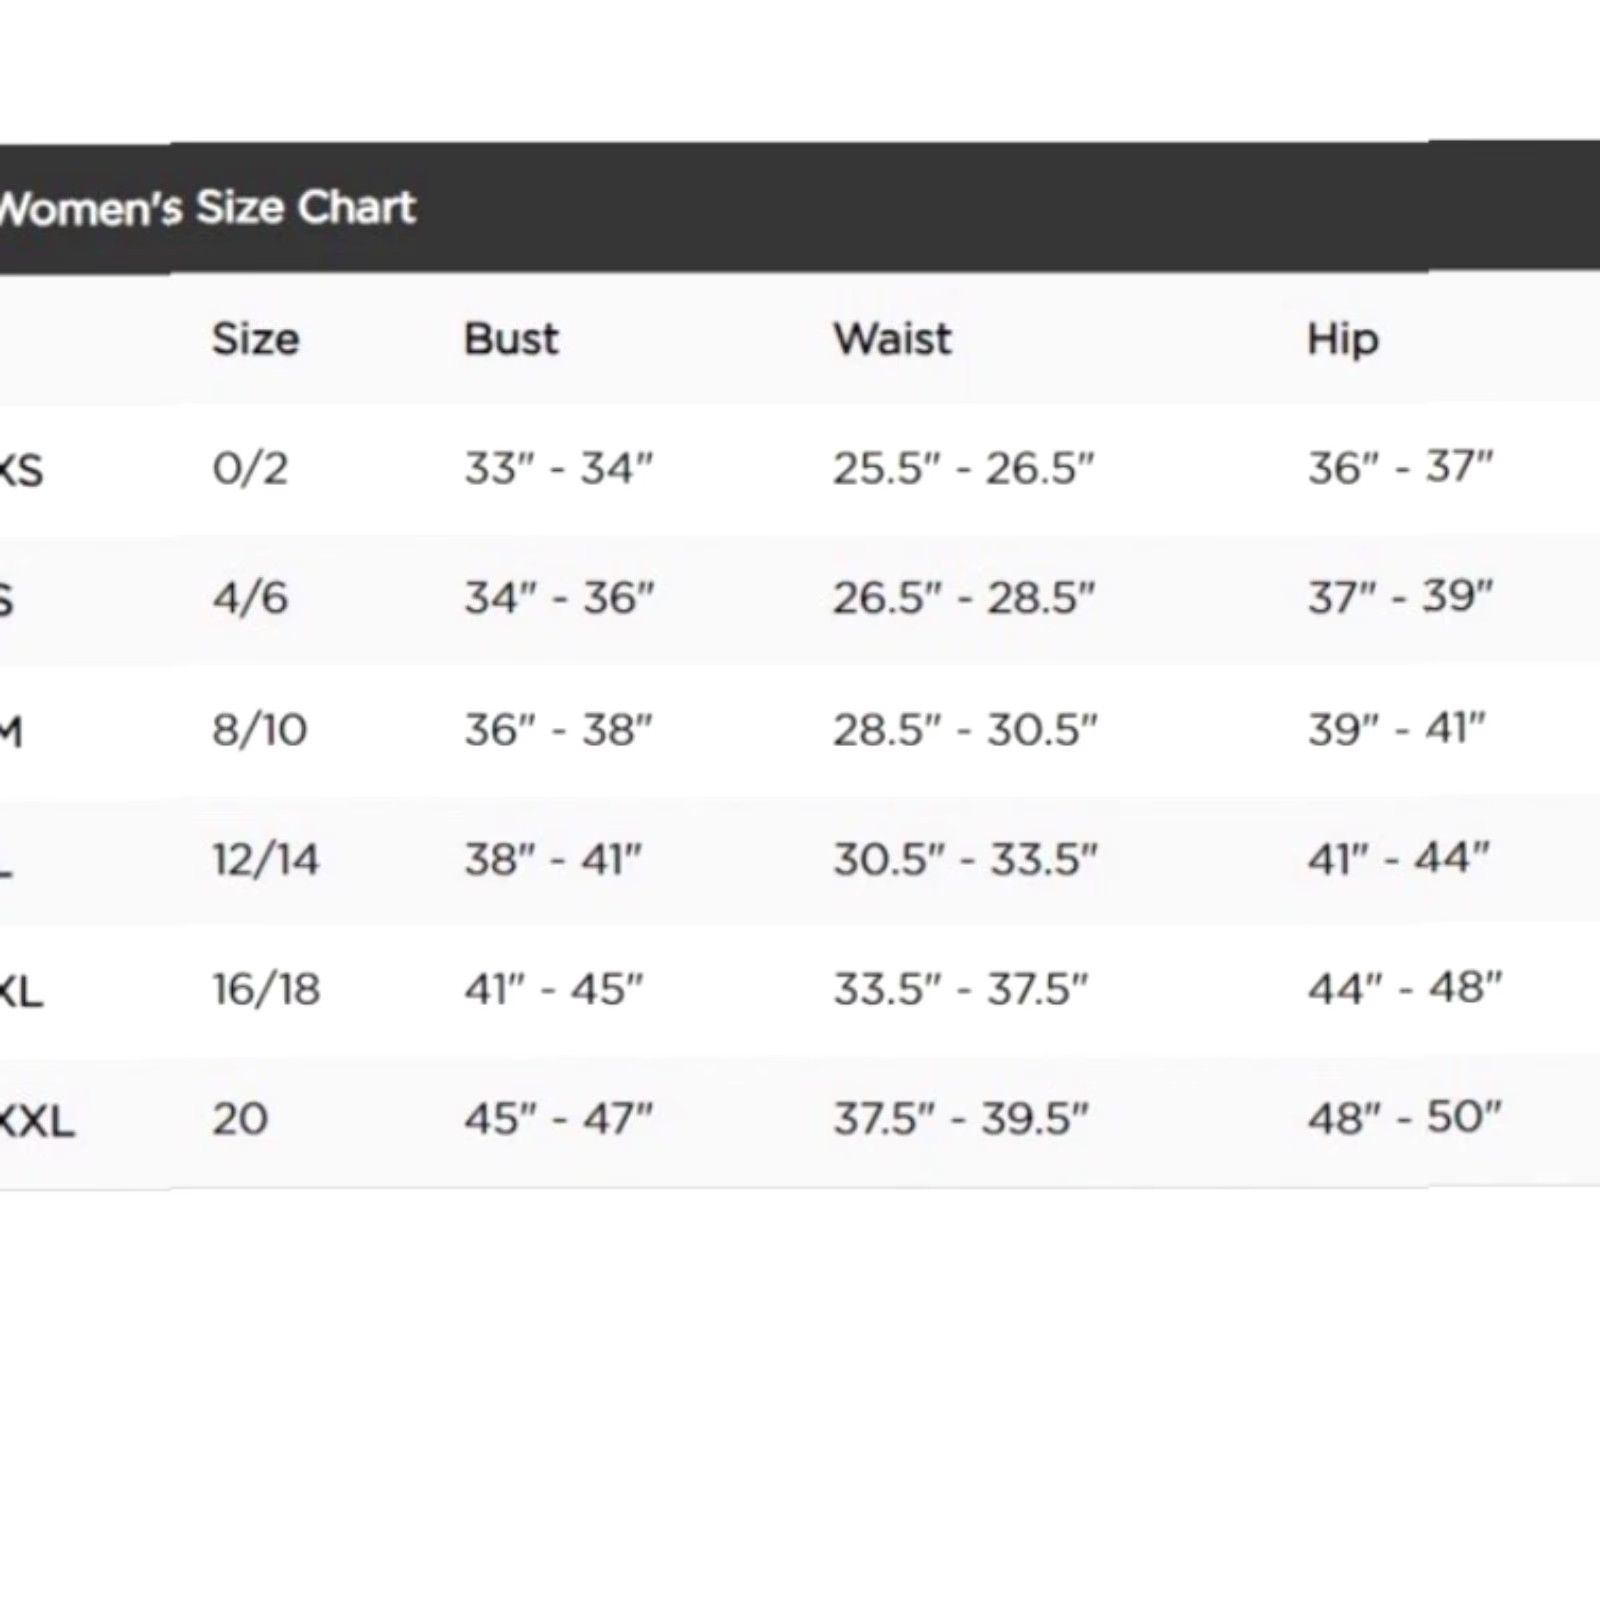Click hip value 37" - 39"

pos(1401,597)
